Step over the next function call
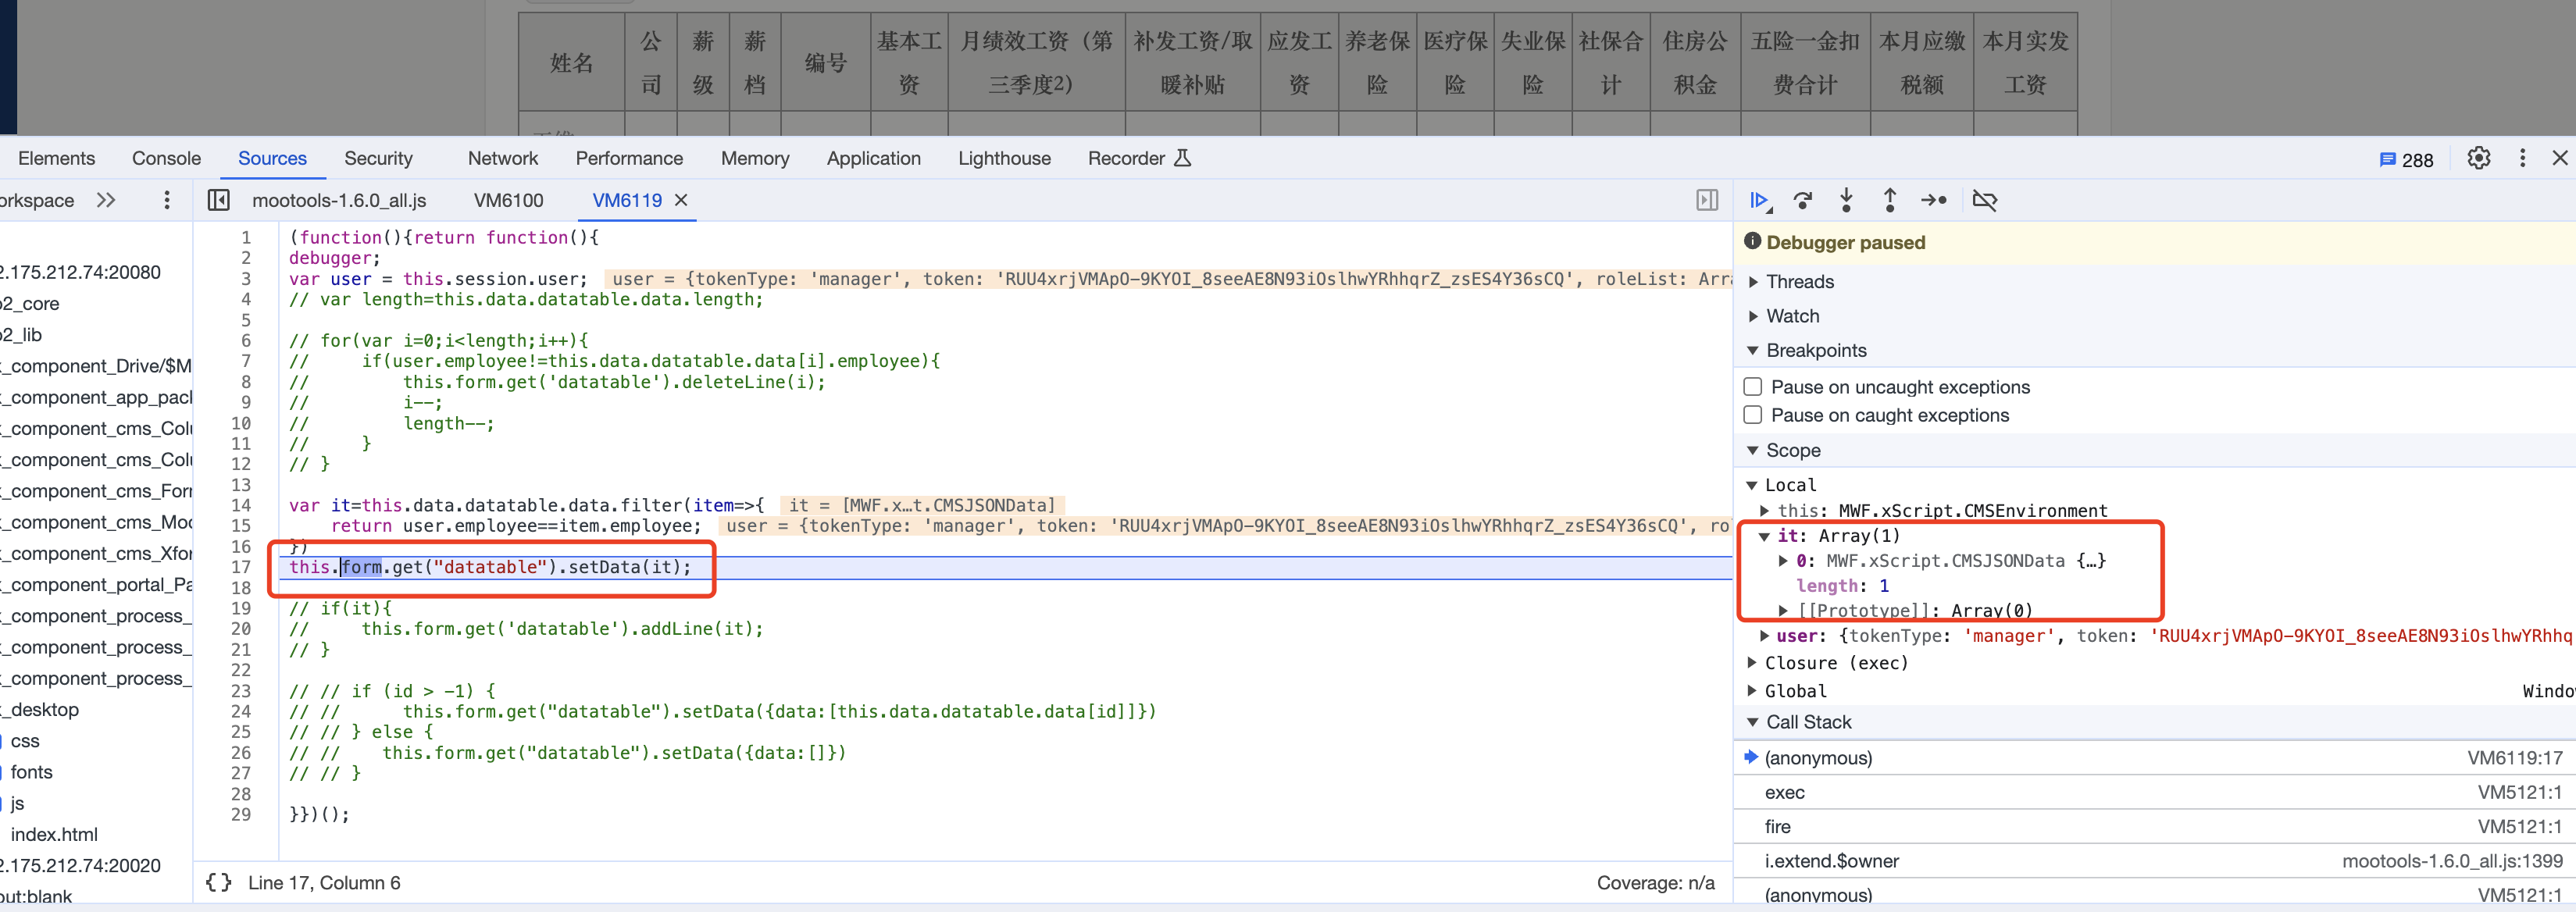Image resolution: width=2576 pixels, height=912 pixels. (x=1802, y=201)
